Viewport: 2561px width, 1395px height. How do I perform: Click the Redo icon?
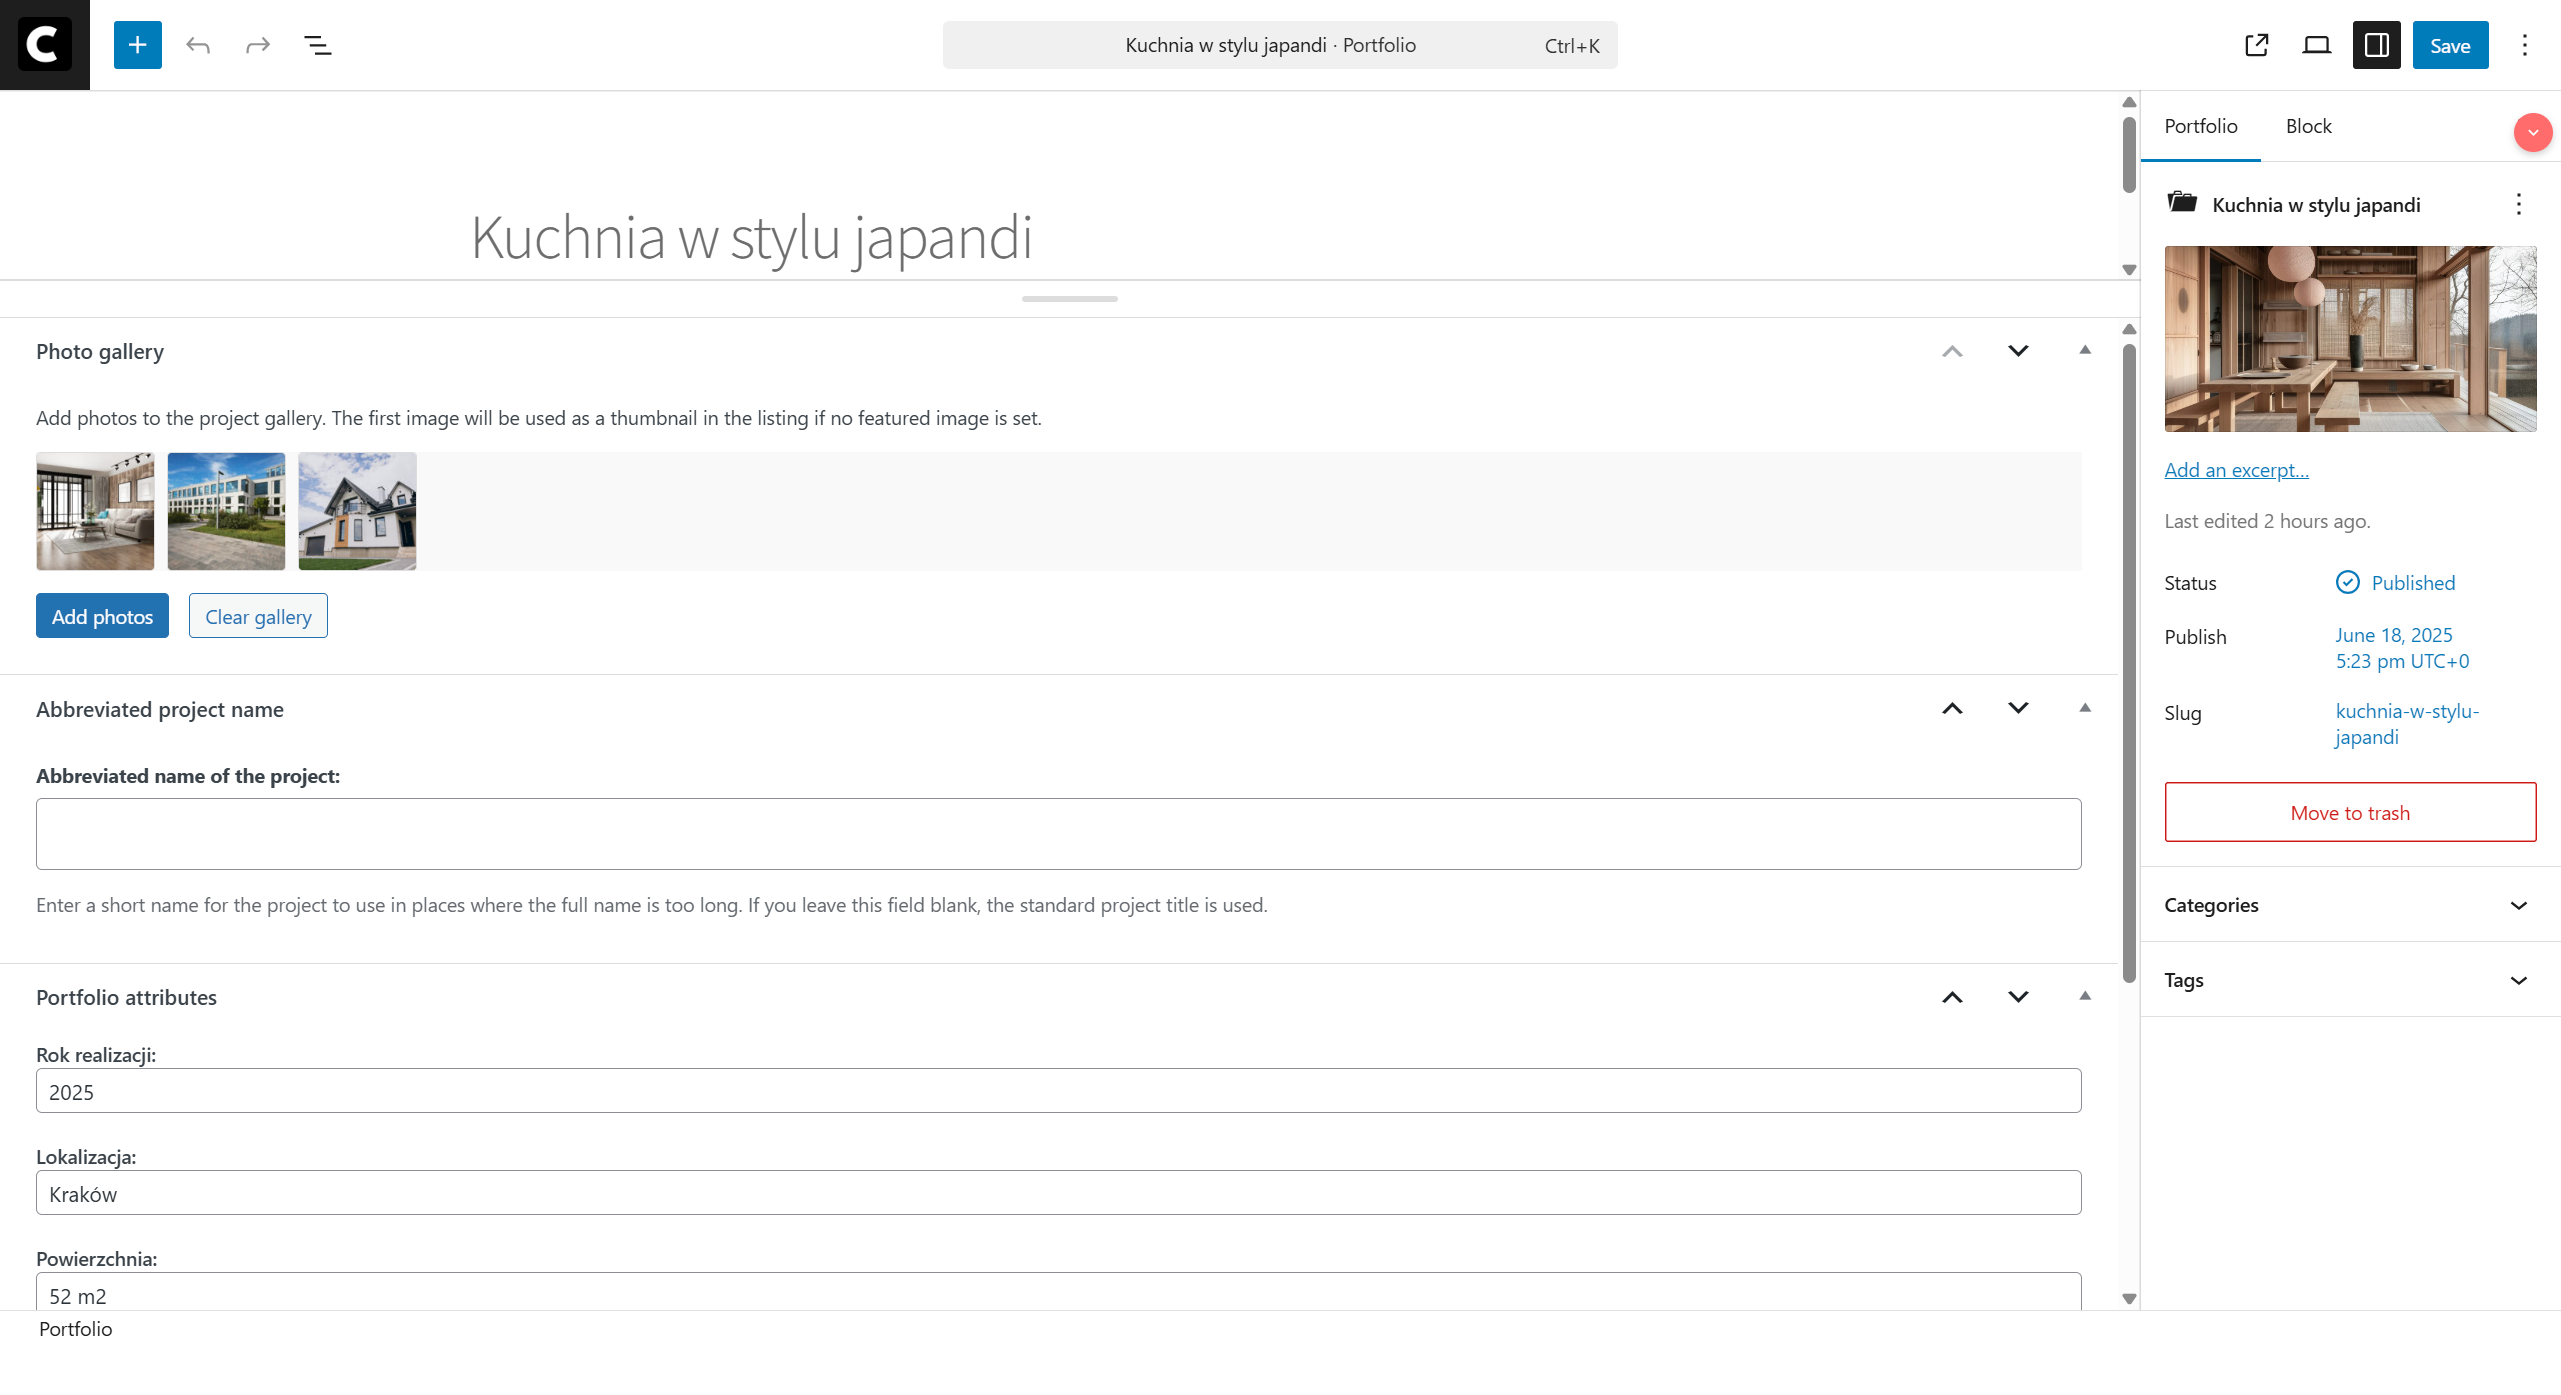click(x=257, y=44)
